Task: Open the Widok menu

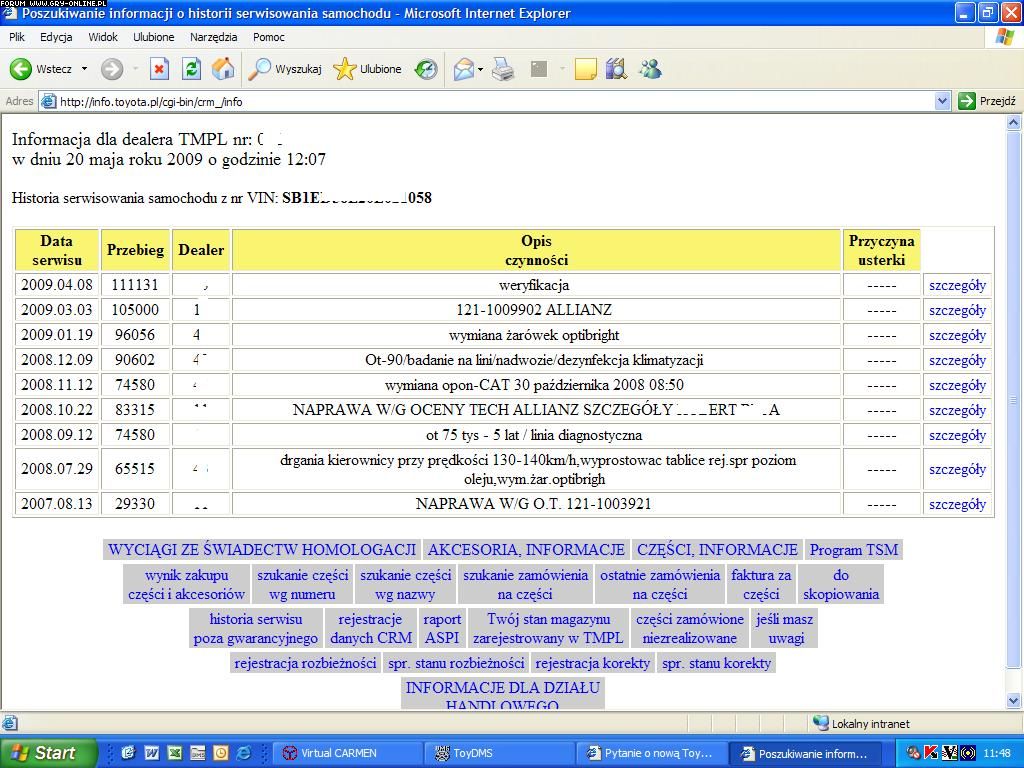Action: (103, 37)
